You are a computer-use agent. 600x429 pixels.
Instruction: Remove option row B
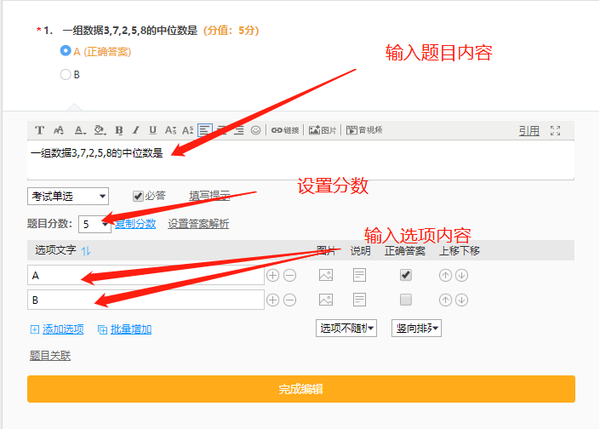point(290,300)
